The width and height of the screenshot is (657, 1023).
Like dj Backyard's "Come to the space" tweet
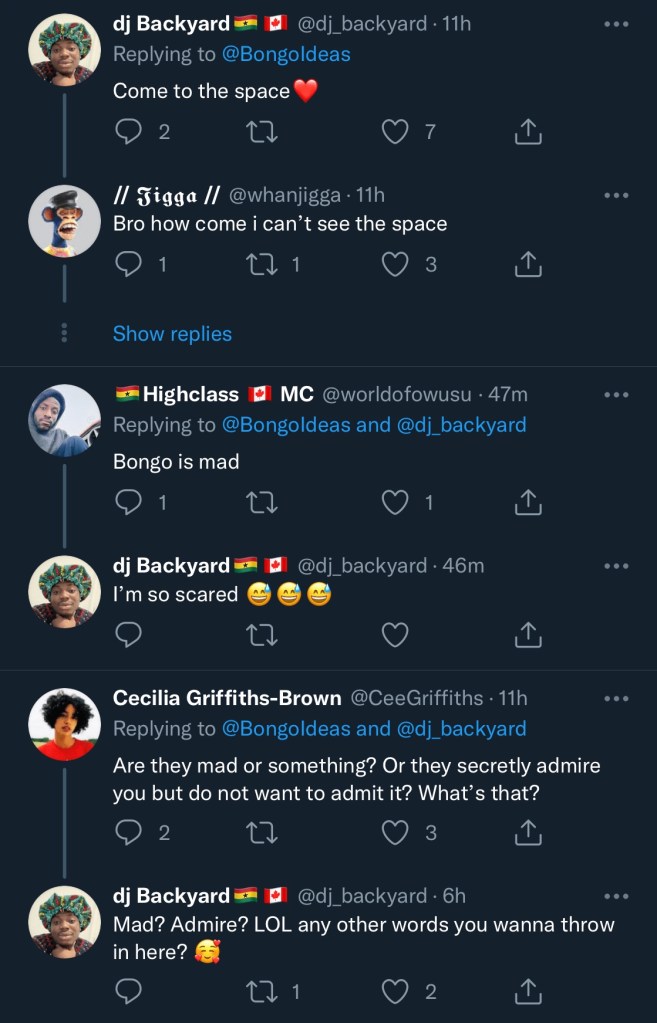tap(396, 131)
